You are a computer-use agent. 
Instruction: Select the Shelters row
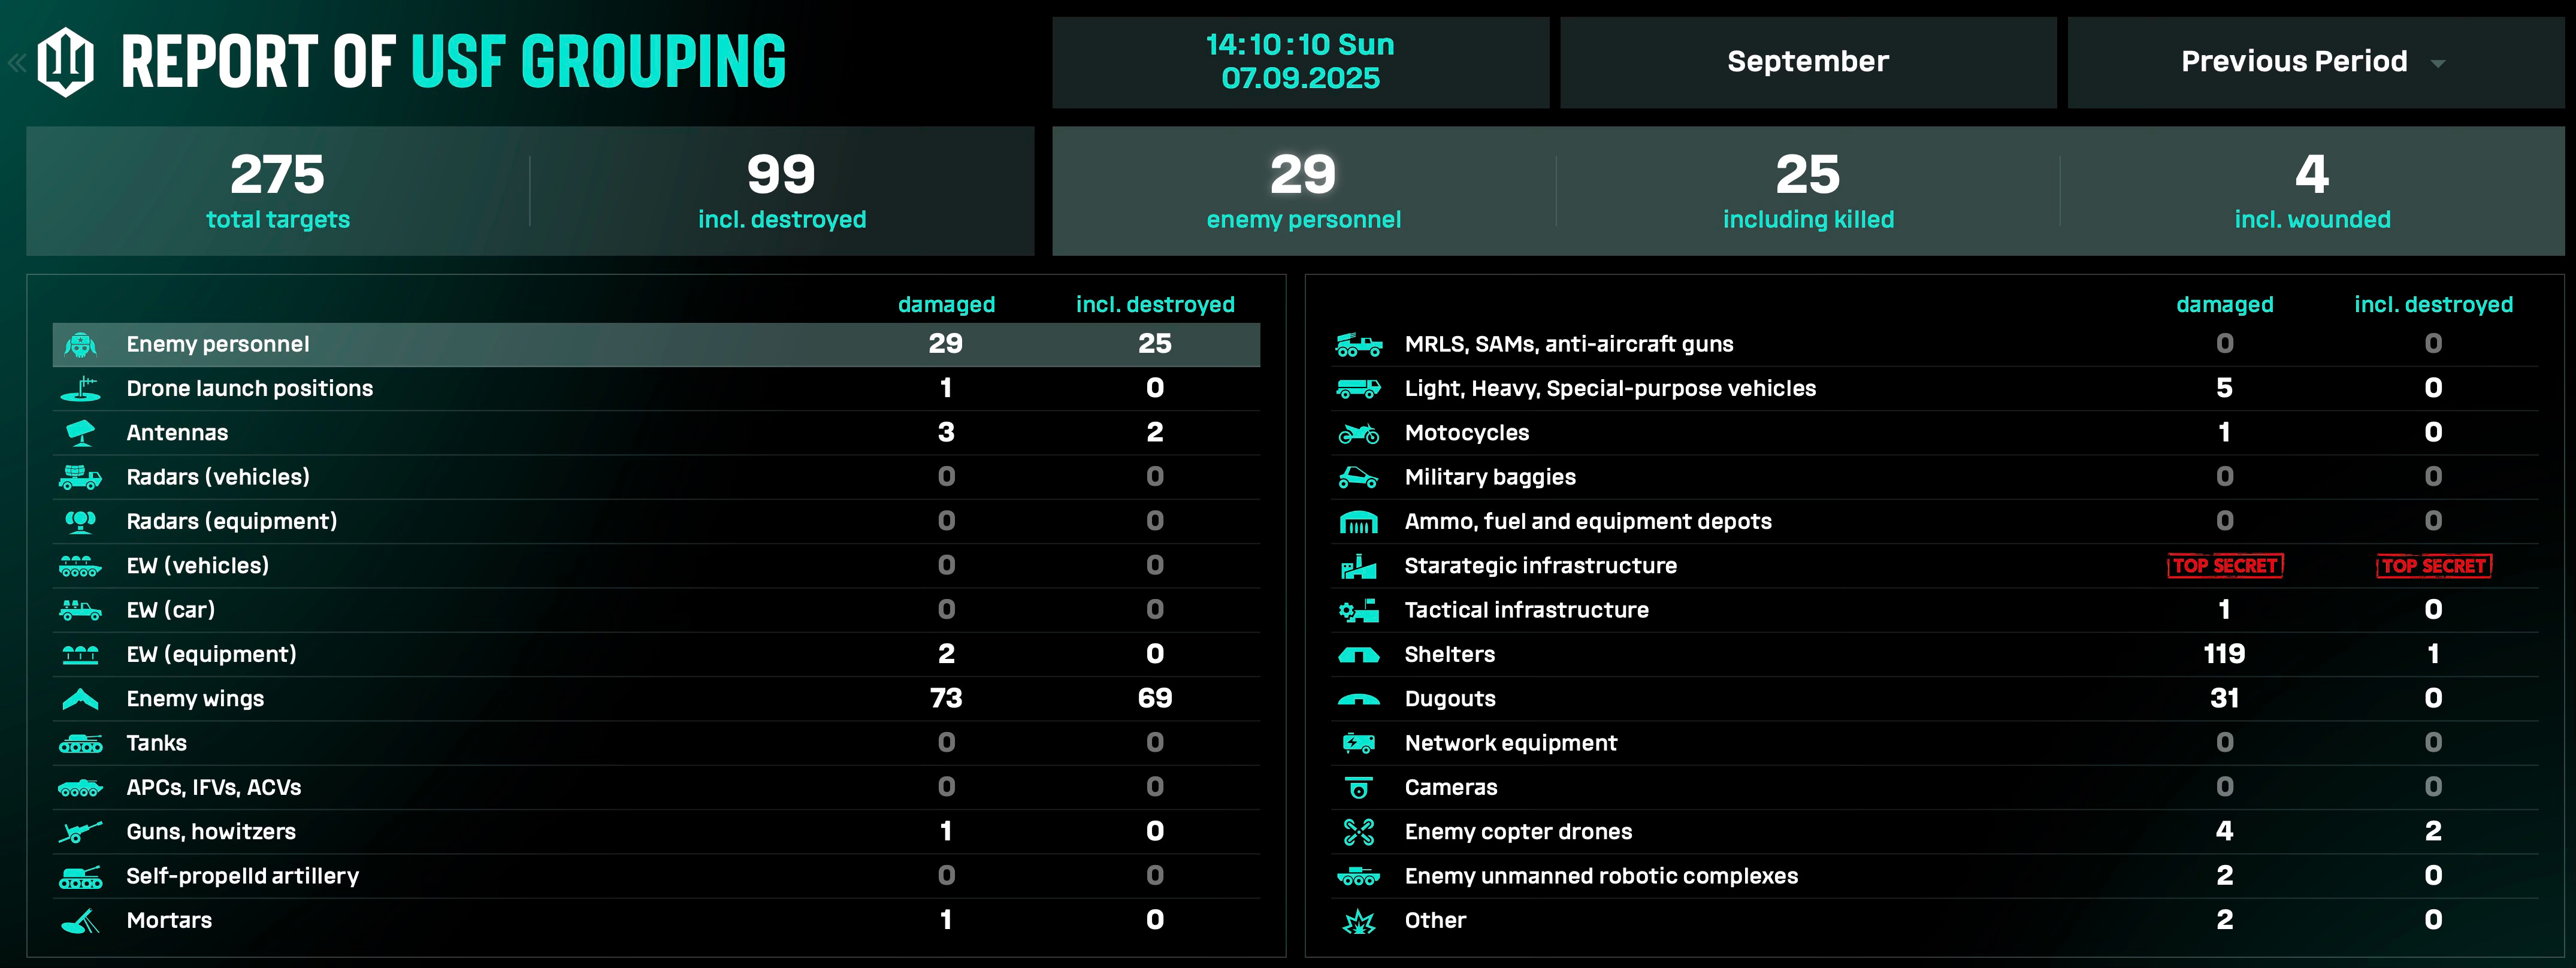1450,655
